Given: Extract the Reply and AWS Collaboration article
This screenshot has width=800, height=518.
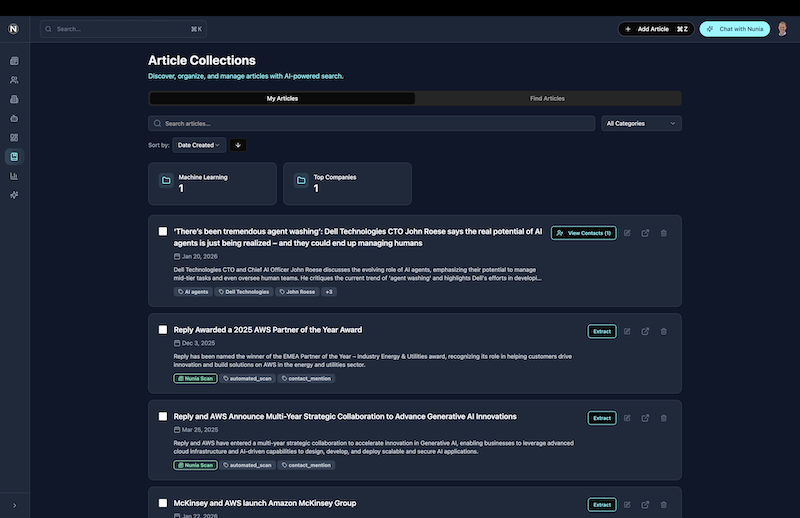Looking at the screenshot, I should pyautogui.click(x=602, y=418).
